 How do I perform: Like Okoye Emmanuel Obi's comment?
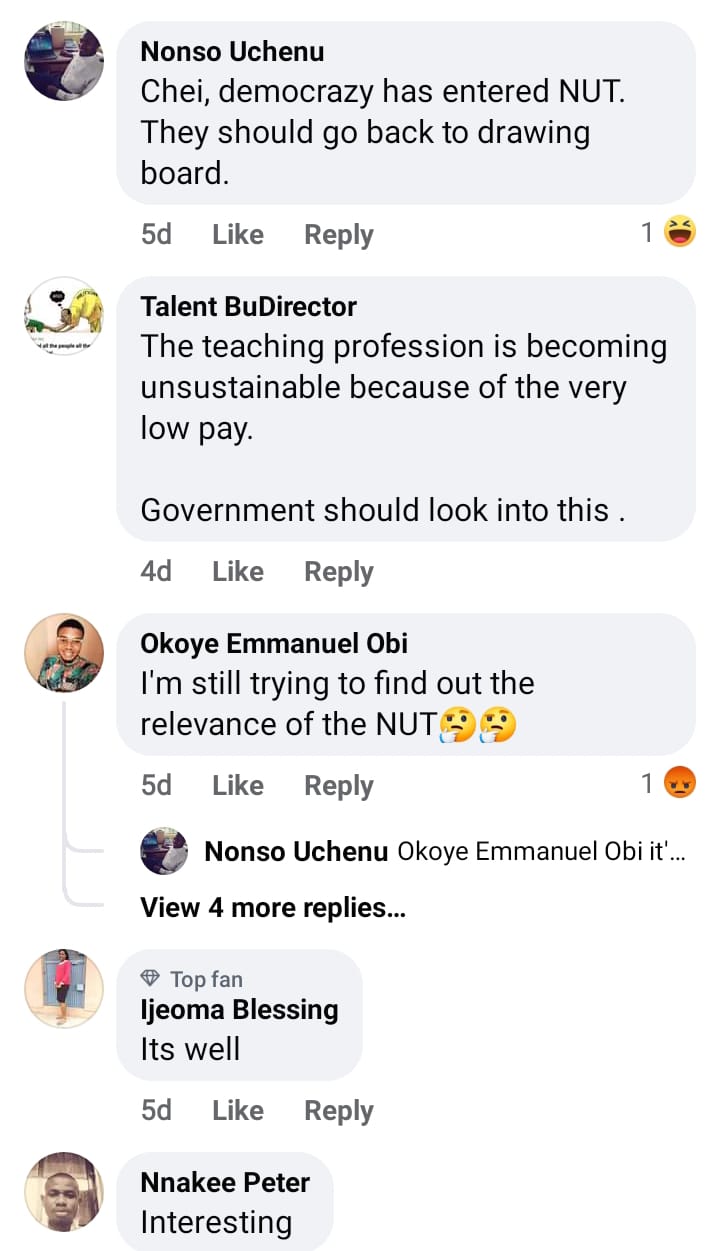point(238,785)
